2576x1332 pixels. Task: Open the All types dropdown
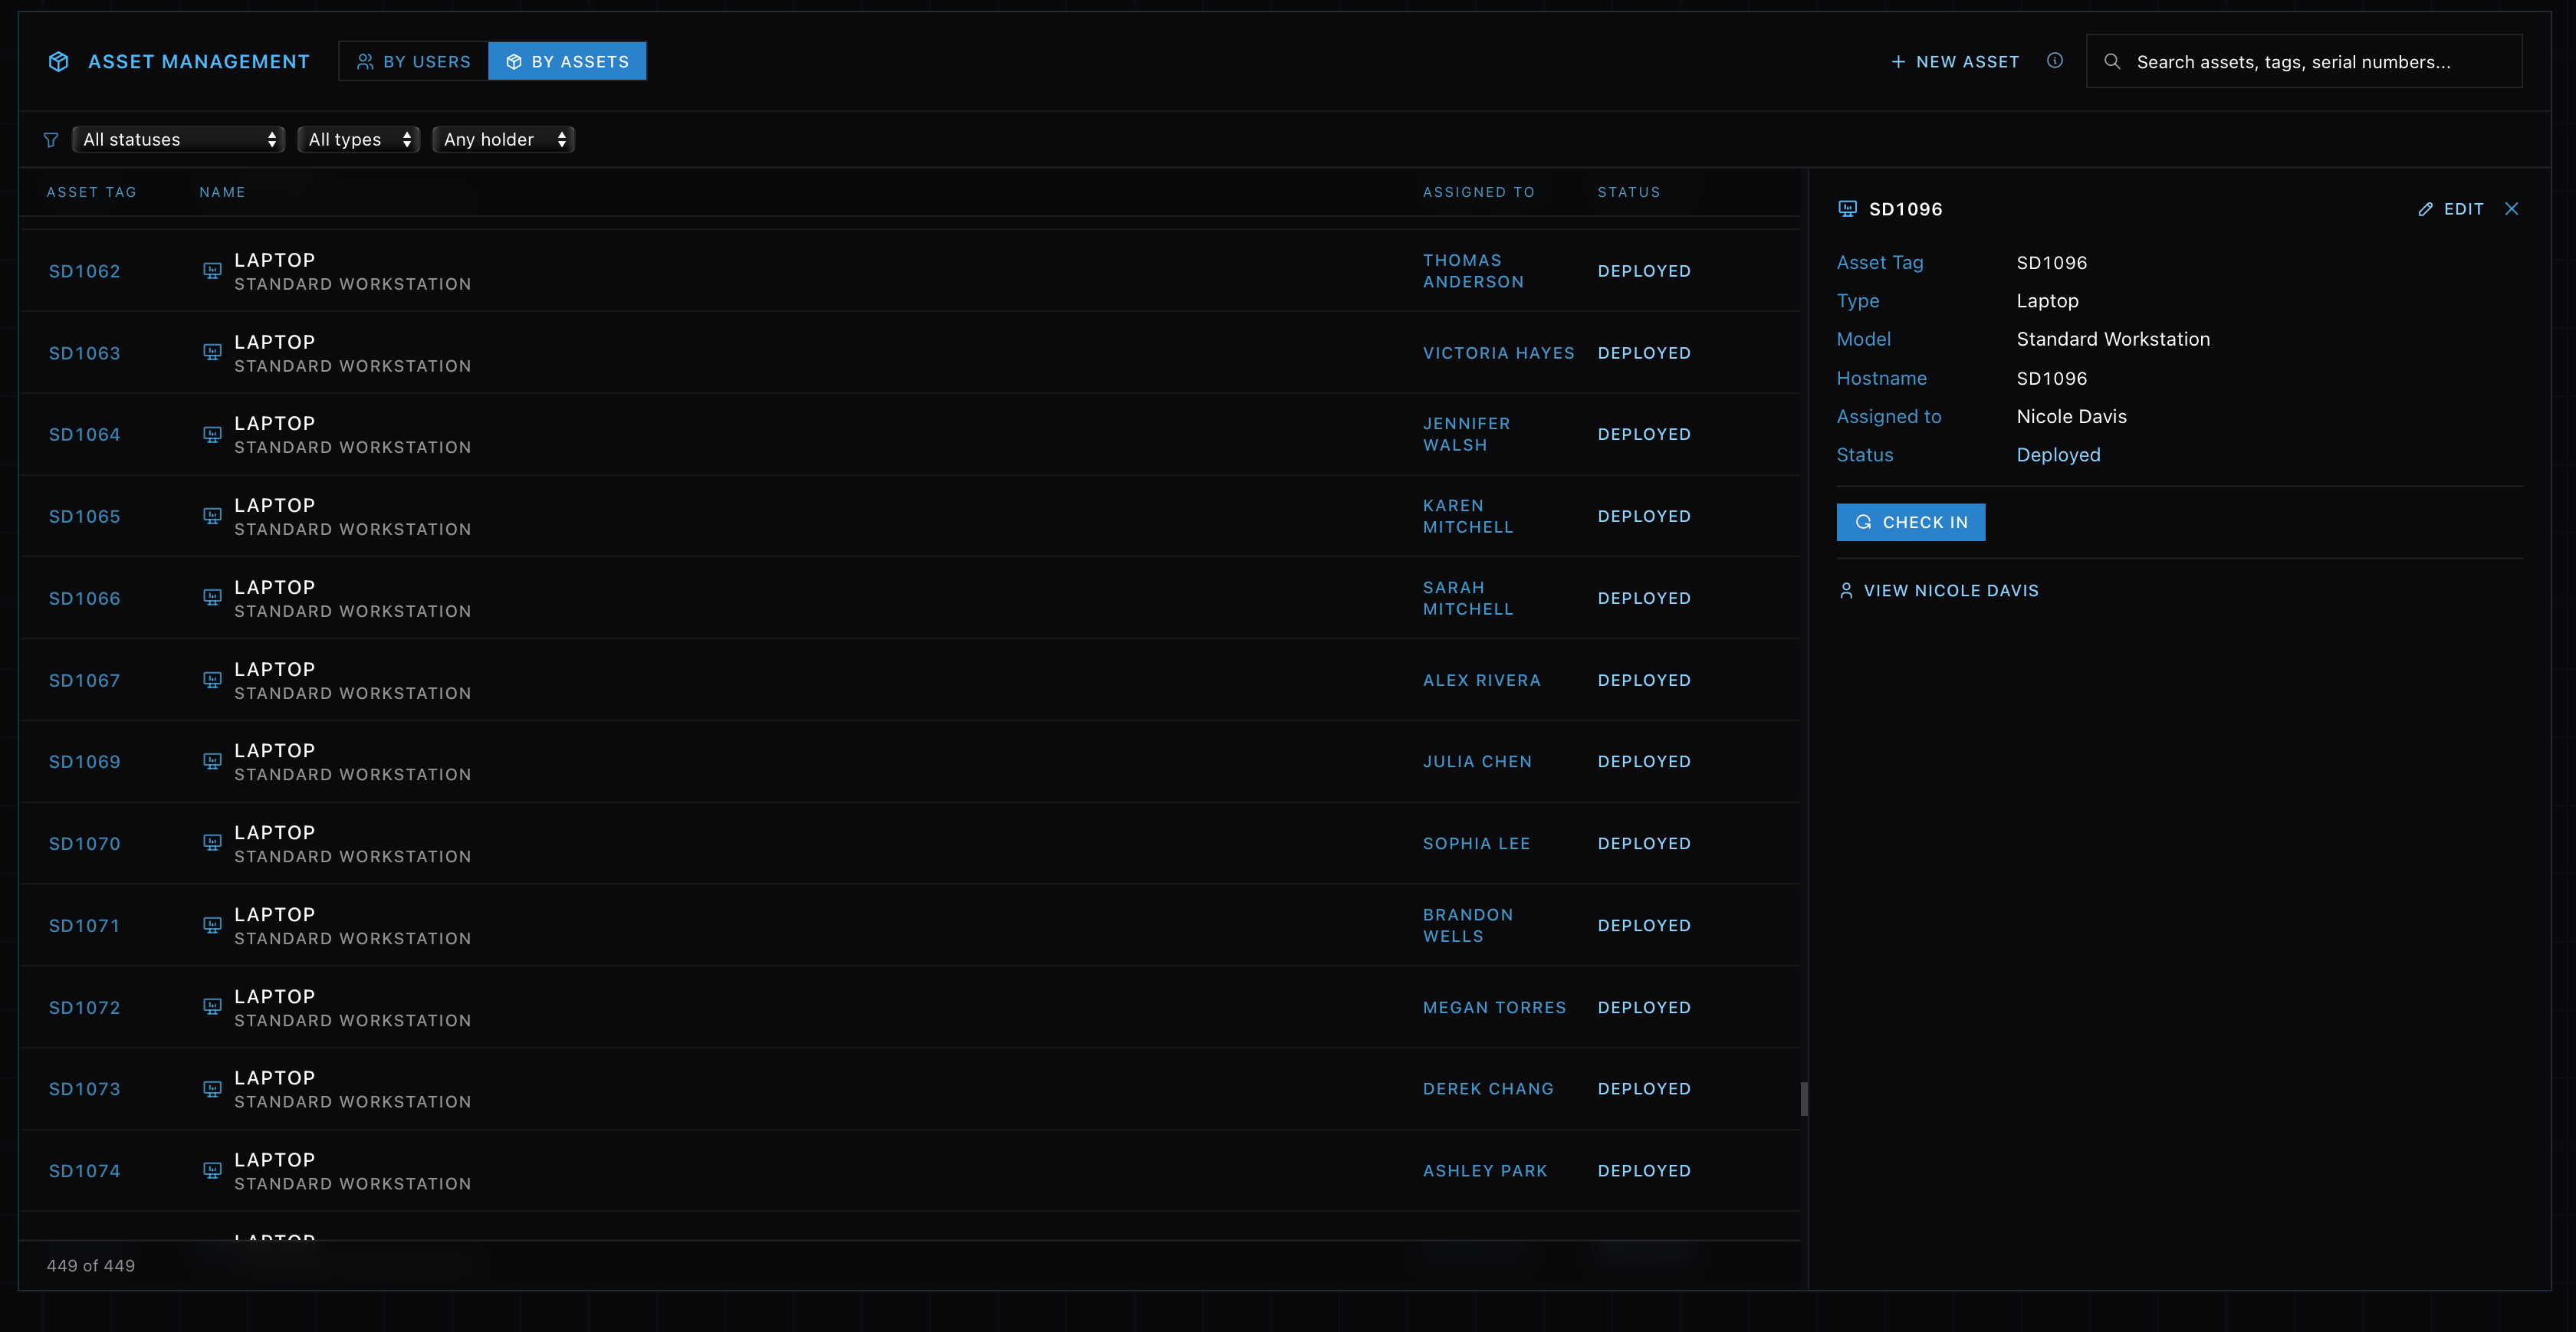pos(359,140)
